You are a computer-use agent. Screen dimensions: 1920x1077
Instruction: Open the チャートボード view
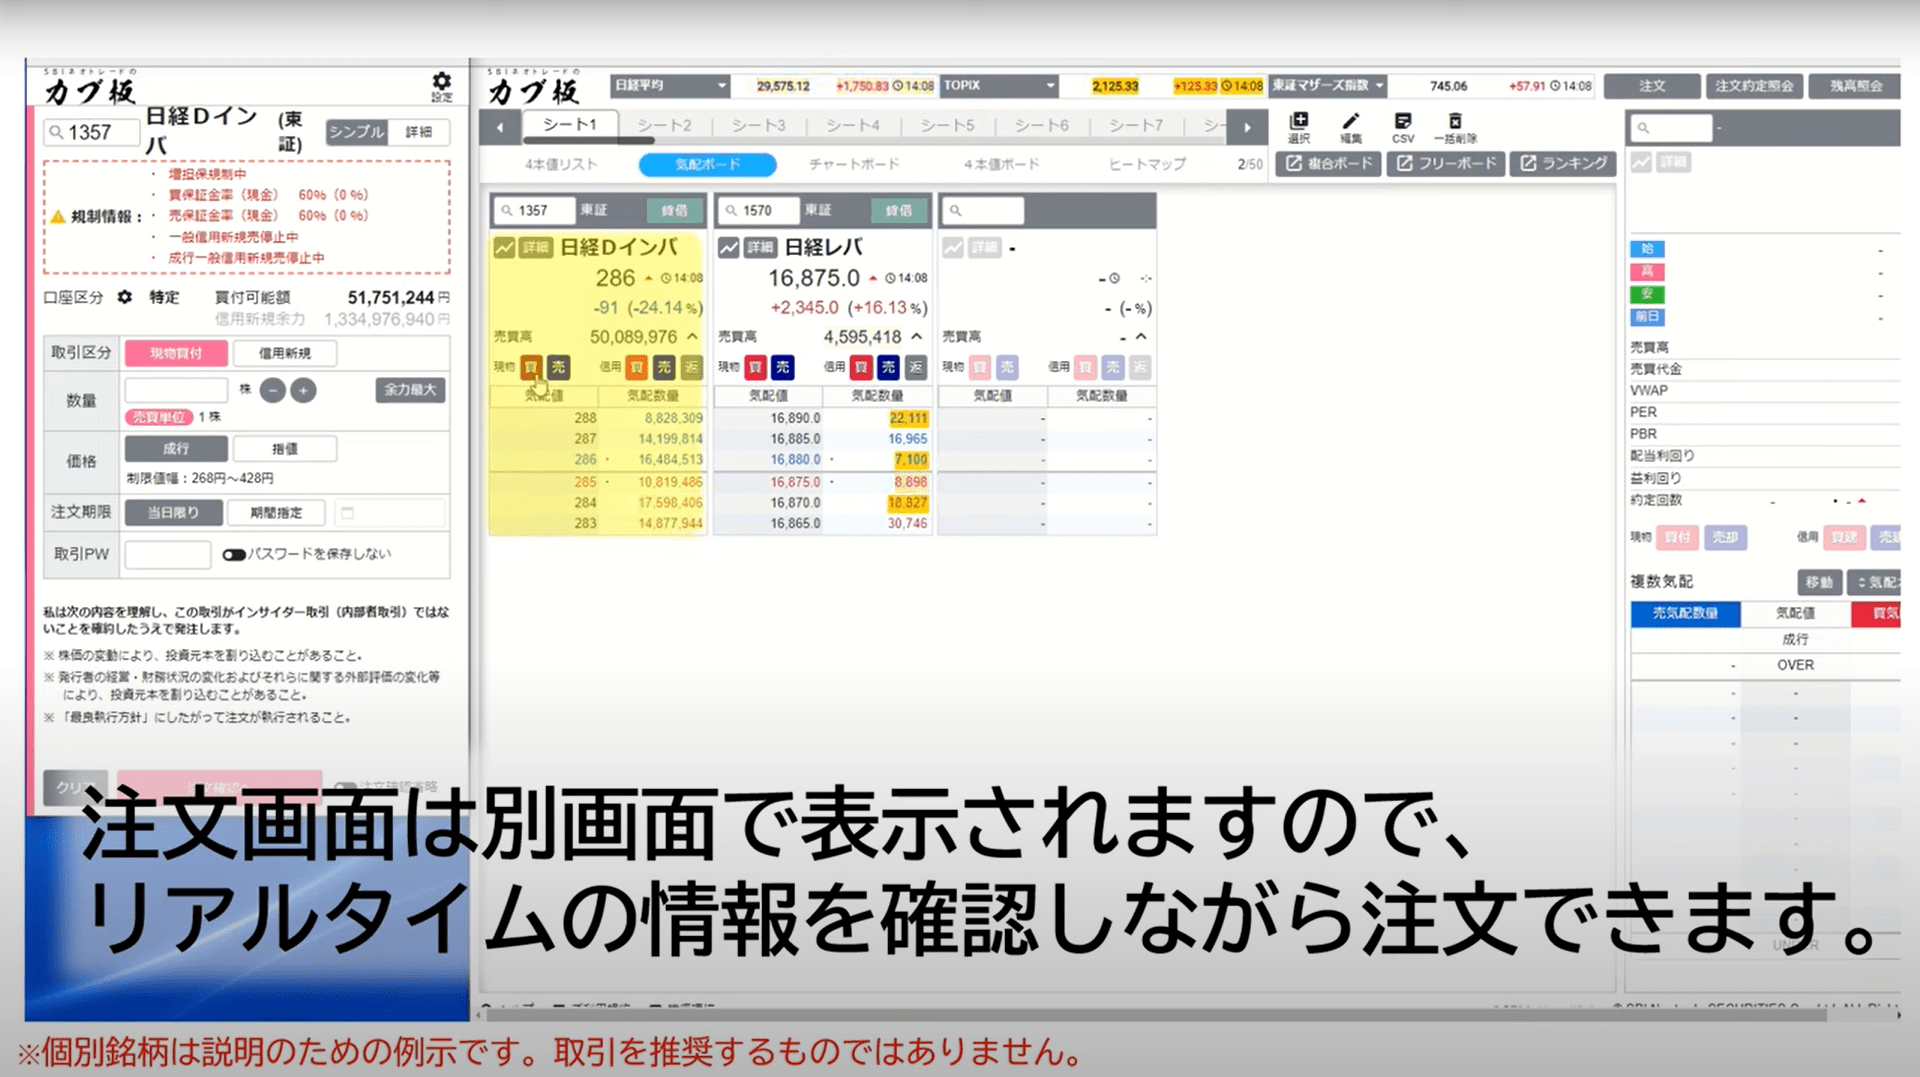coord(854,164)
